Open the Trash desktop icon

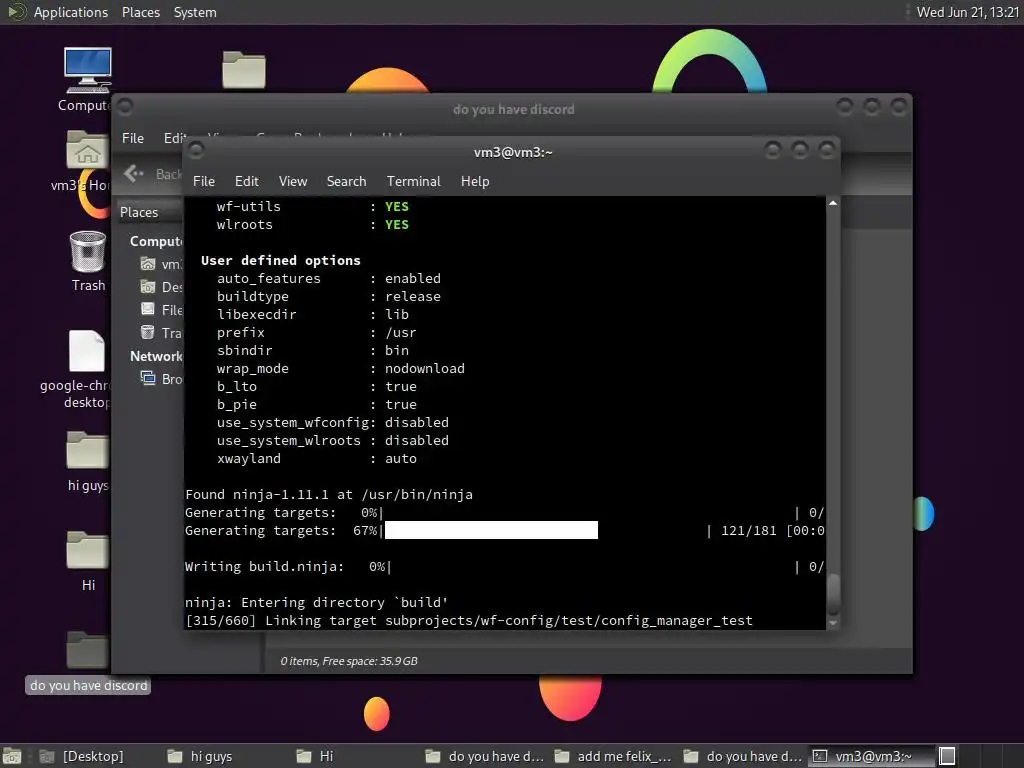(x=88, y=251)
